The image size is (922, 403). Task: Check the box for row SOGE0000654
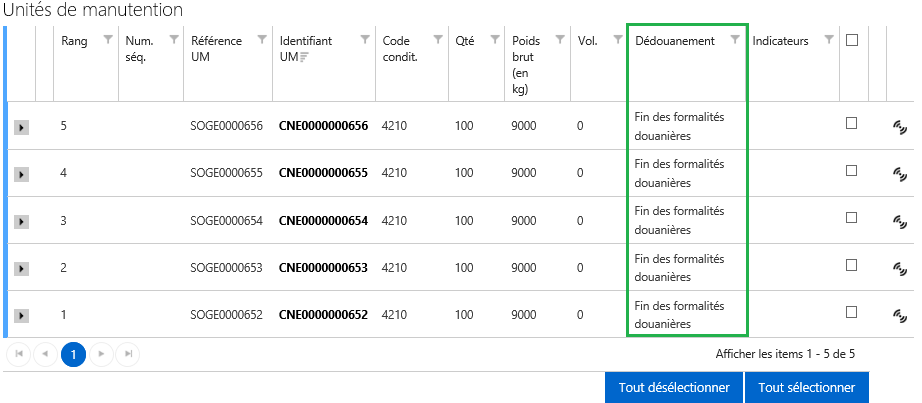851,217
